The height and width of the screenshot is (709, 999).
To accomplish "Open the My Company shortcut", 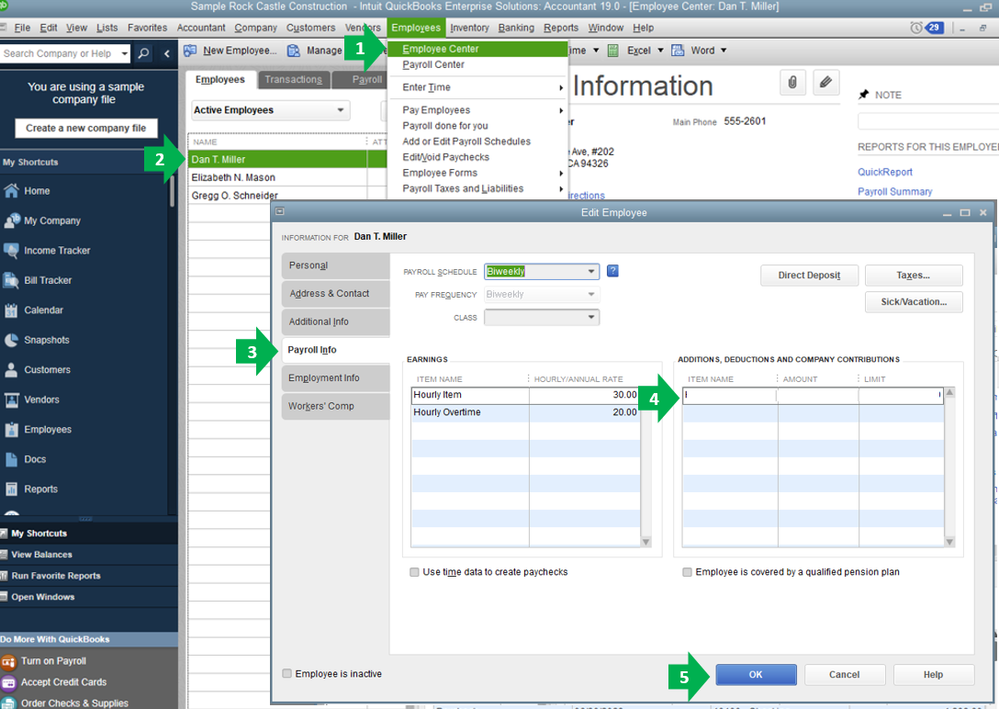I will point(42,220).
